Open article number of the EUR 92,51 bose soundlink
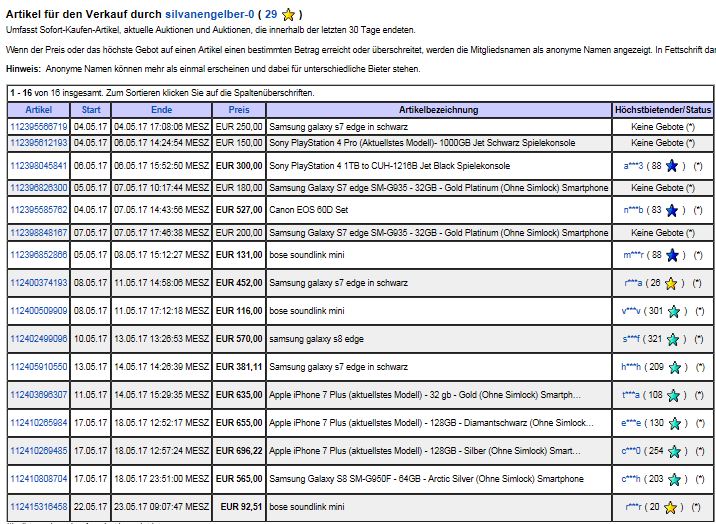 (38, 507)
